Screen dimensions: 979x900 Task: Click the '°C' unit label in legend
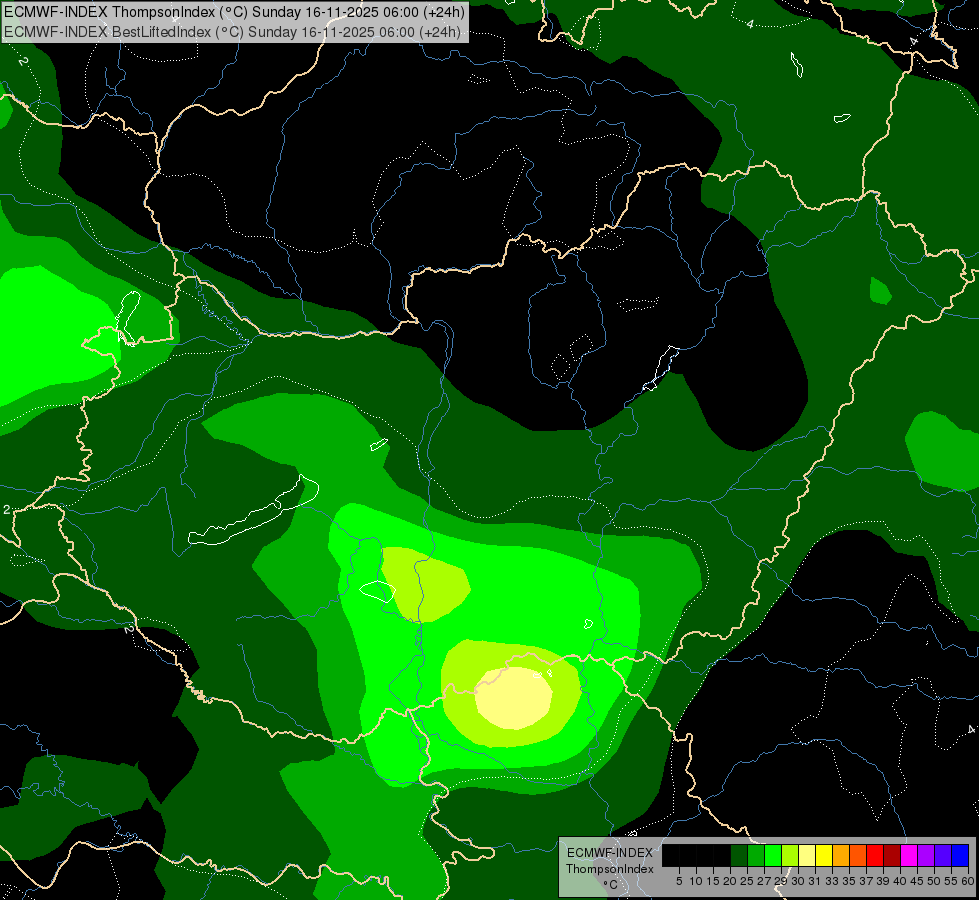[610, 885]
